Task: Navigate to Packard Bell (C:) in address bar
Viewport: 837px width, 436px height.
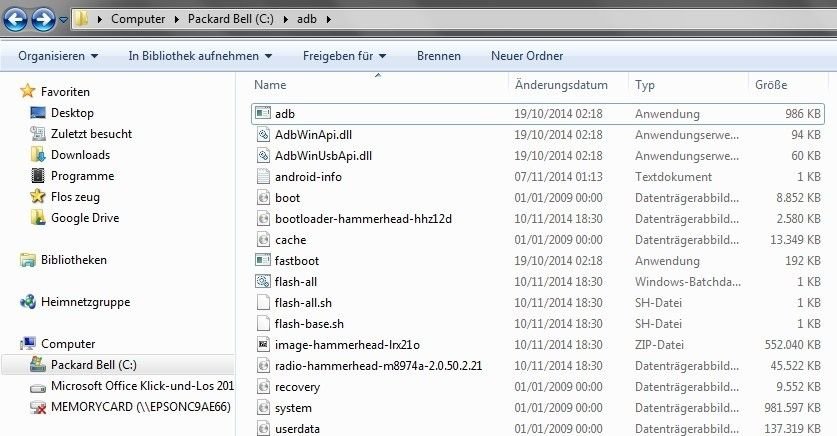Action: click(x=231, y=19)
